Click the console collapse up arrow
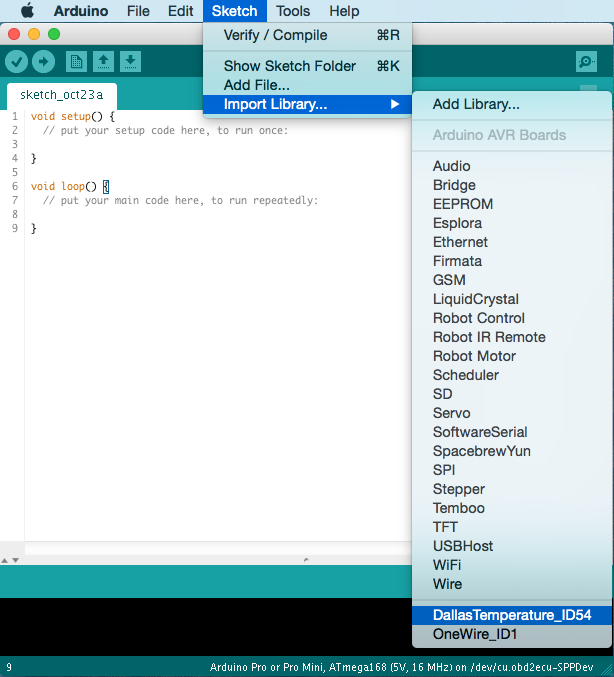 pos(5,560)
